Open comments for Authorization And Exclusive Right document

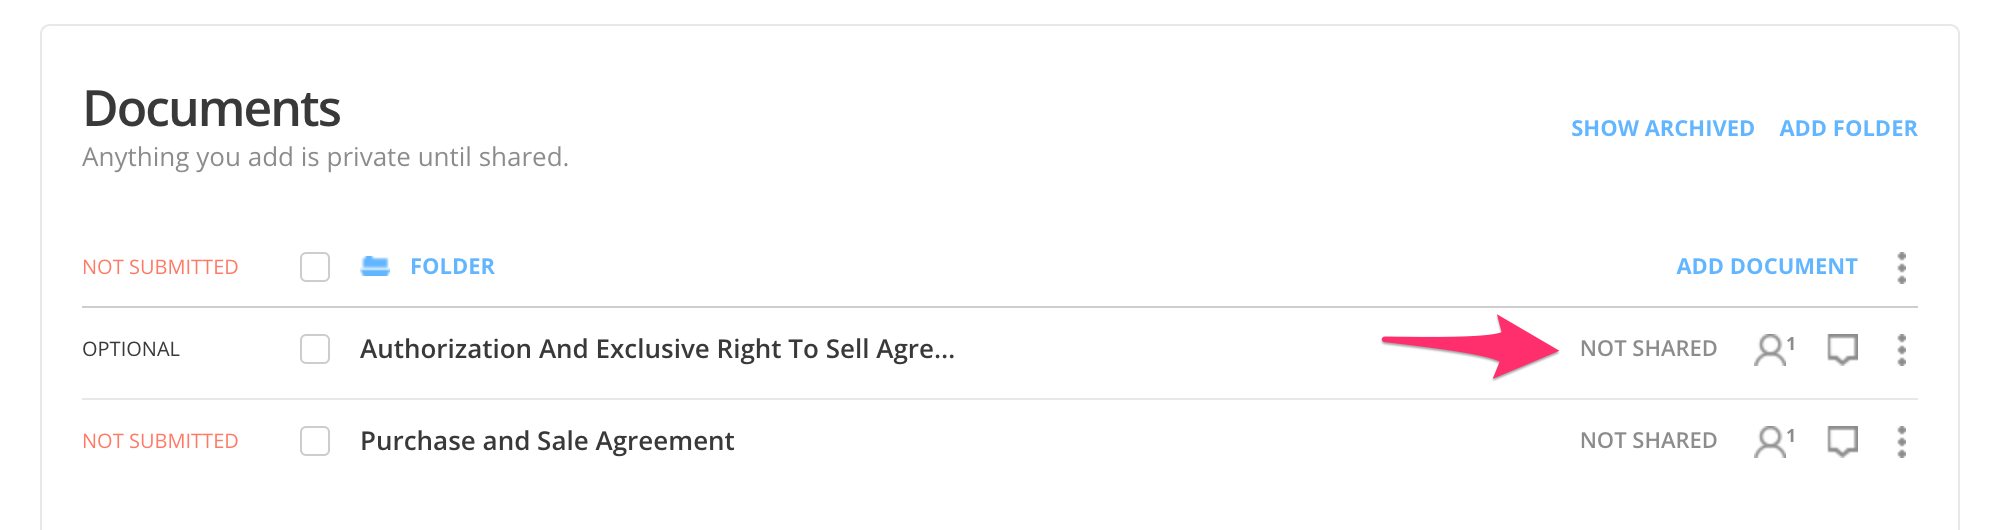(1842, 349)
